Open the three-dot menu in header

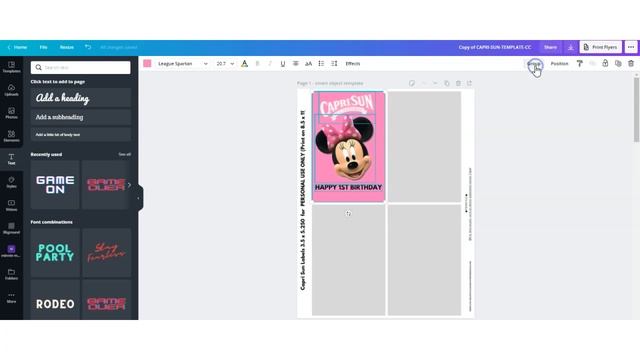click(631, 47)
